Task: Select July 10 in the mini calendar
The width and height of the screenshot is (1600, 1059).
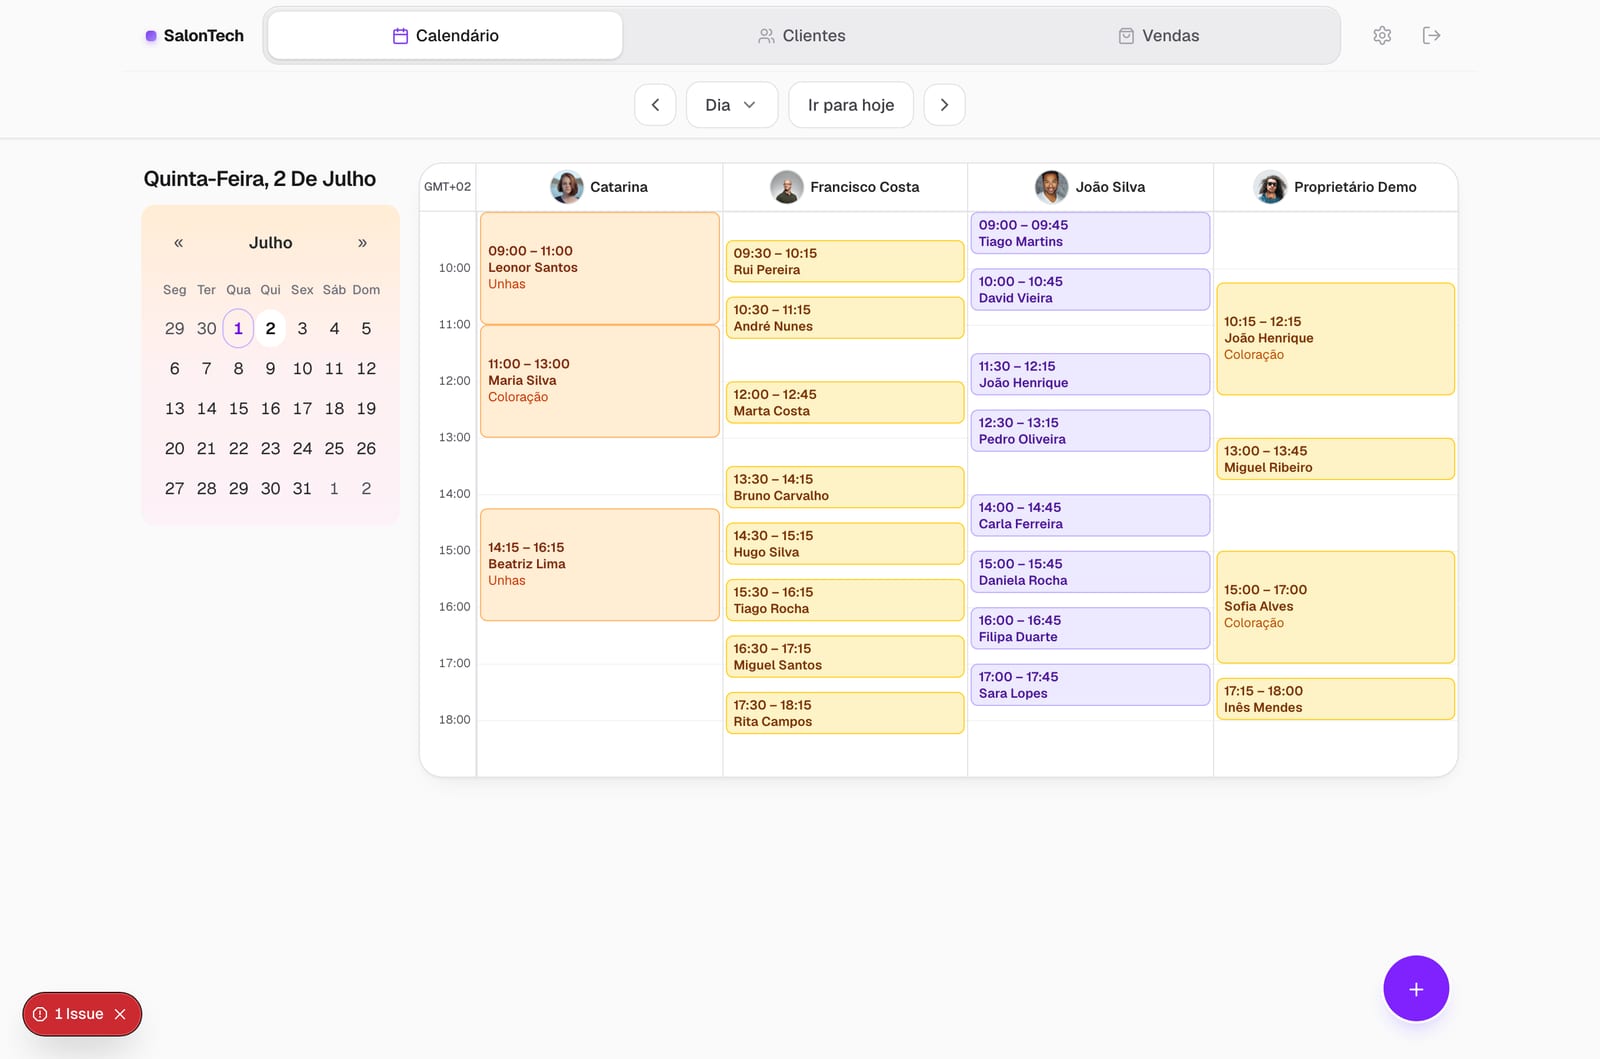Action: point(302,368)
